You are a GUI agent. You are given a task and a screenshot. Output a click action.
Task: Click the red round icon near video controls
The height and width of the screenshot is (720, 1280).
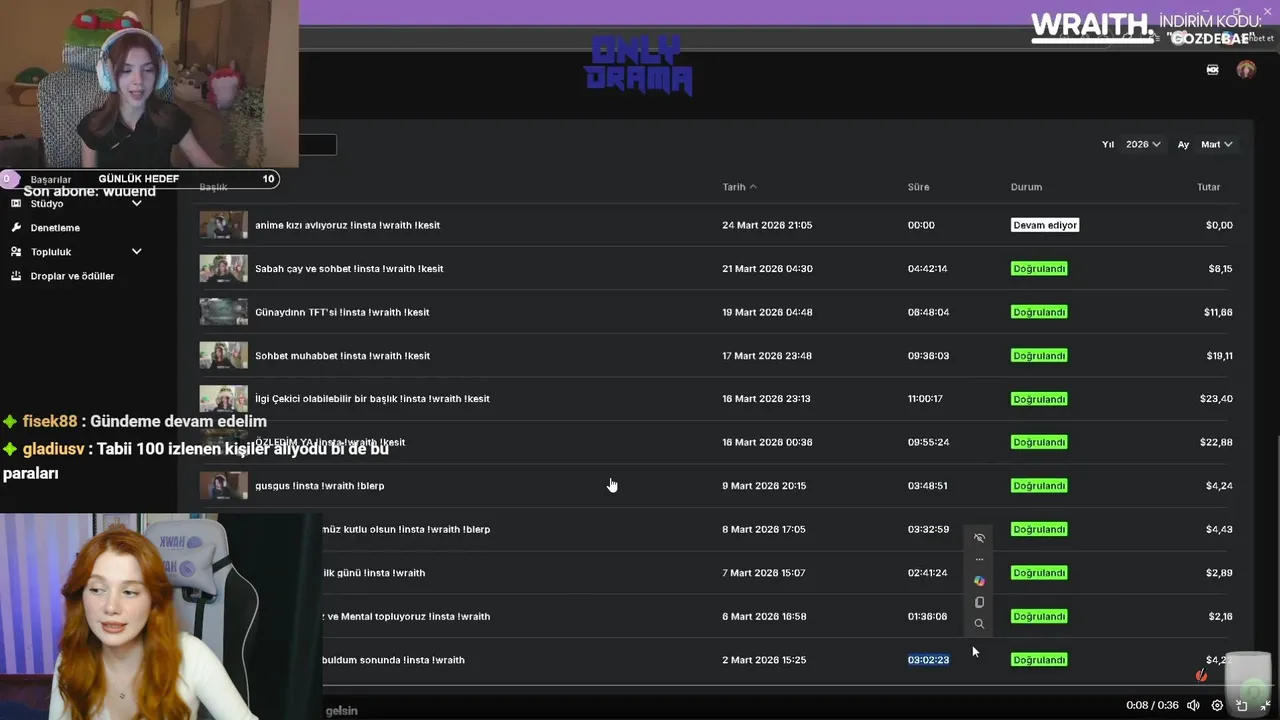point(1201,675)
